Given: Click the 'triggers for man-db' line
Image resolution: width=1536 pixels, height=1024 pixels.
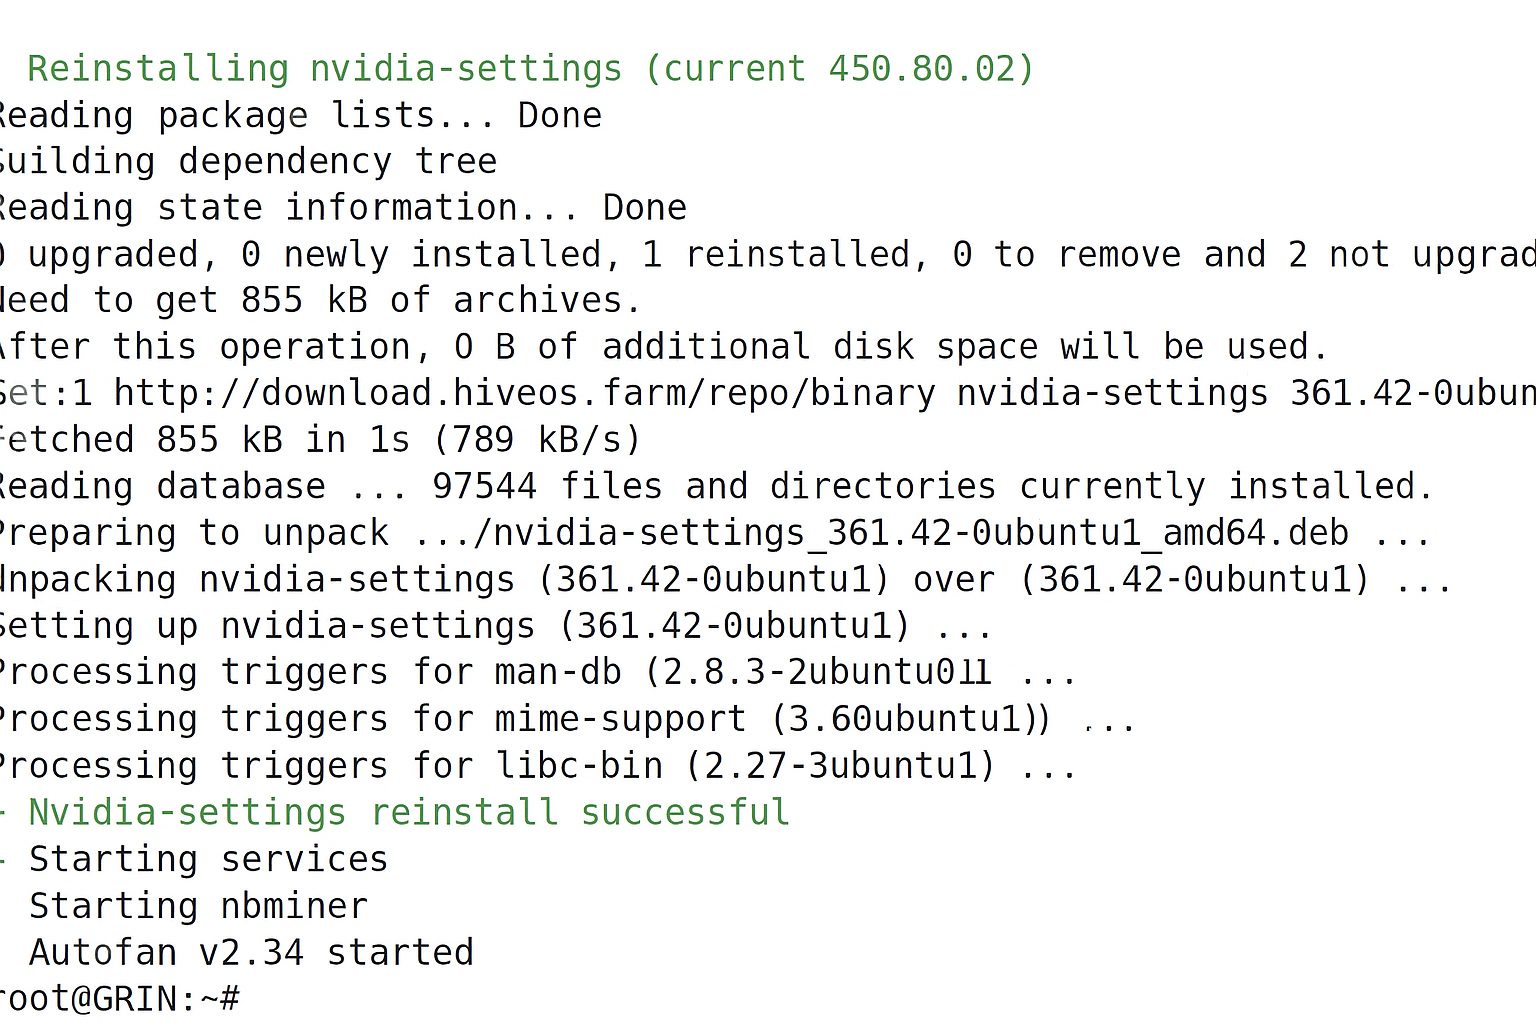Looking at the screenshot, I should pos(538,672).
